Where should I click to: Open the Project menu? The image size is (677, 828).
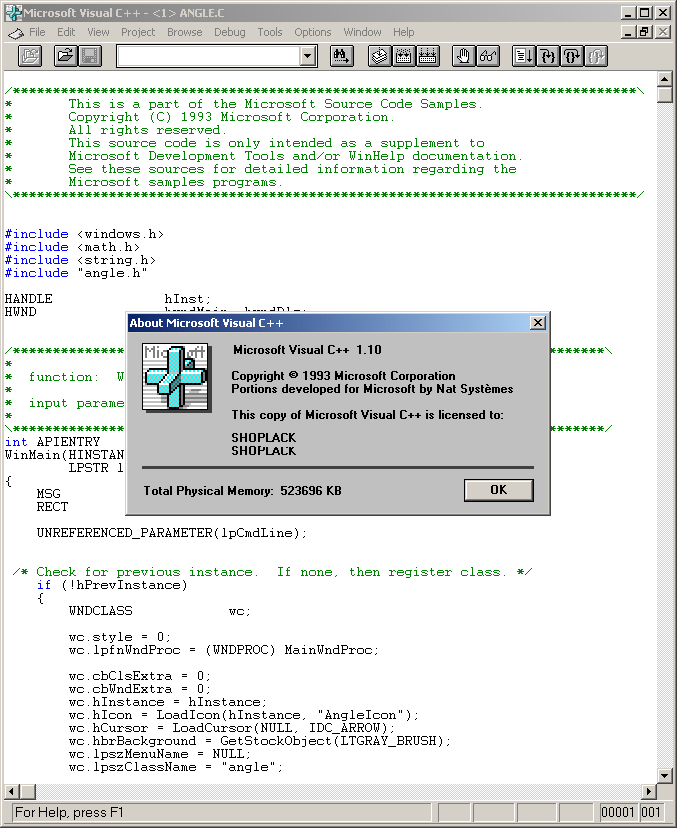pyautogui.click(x=138, y=32)
